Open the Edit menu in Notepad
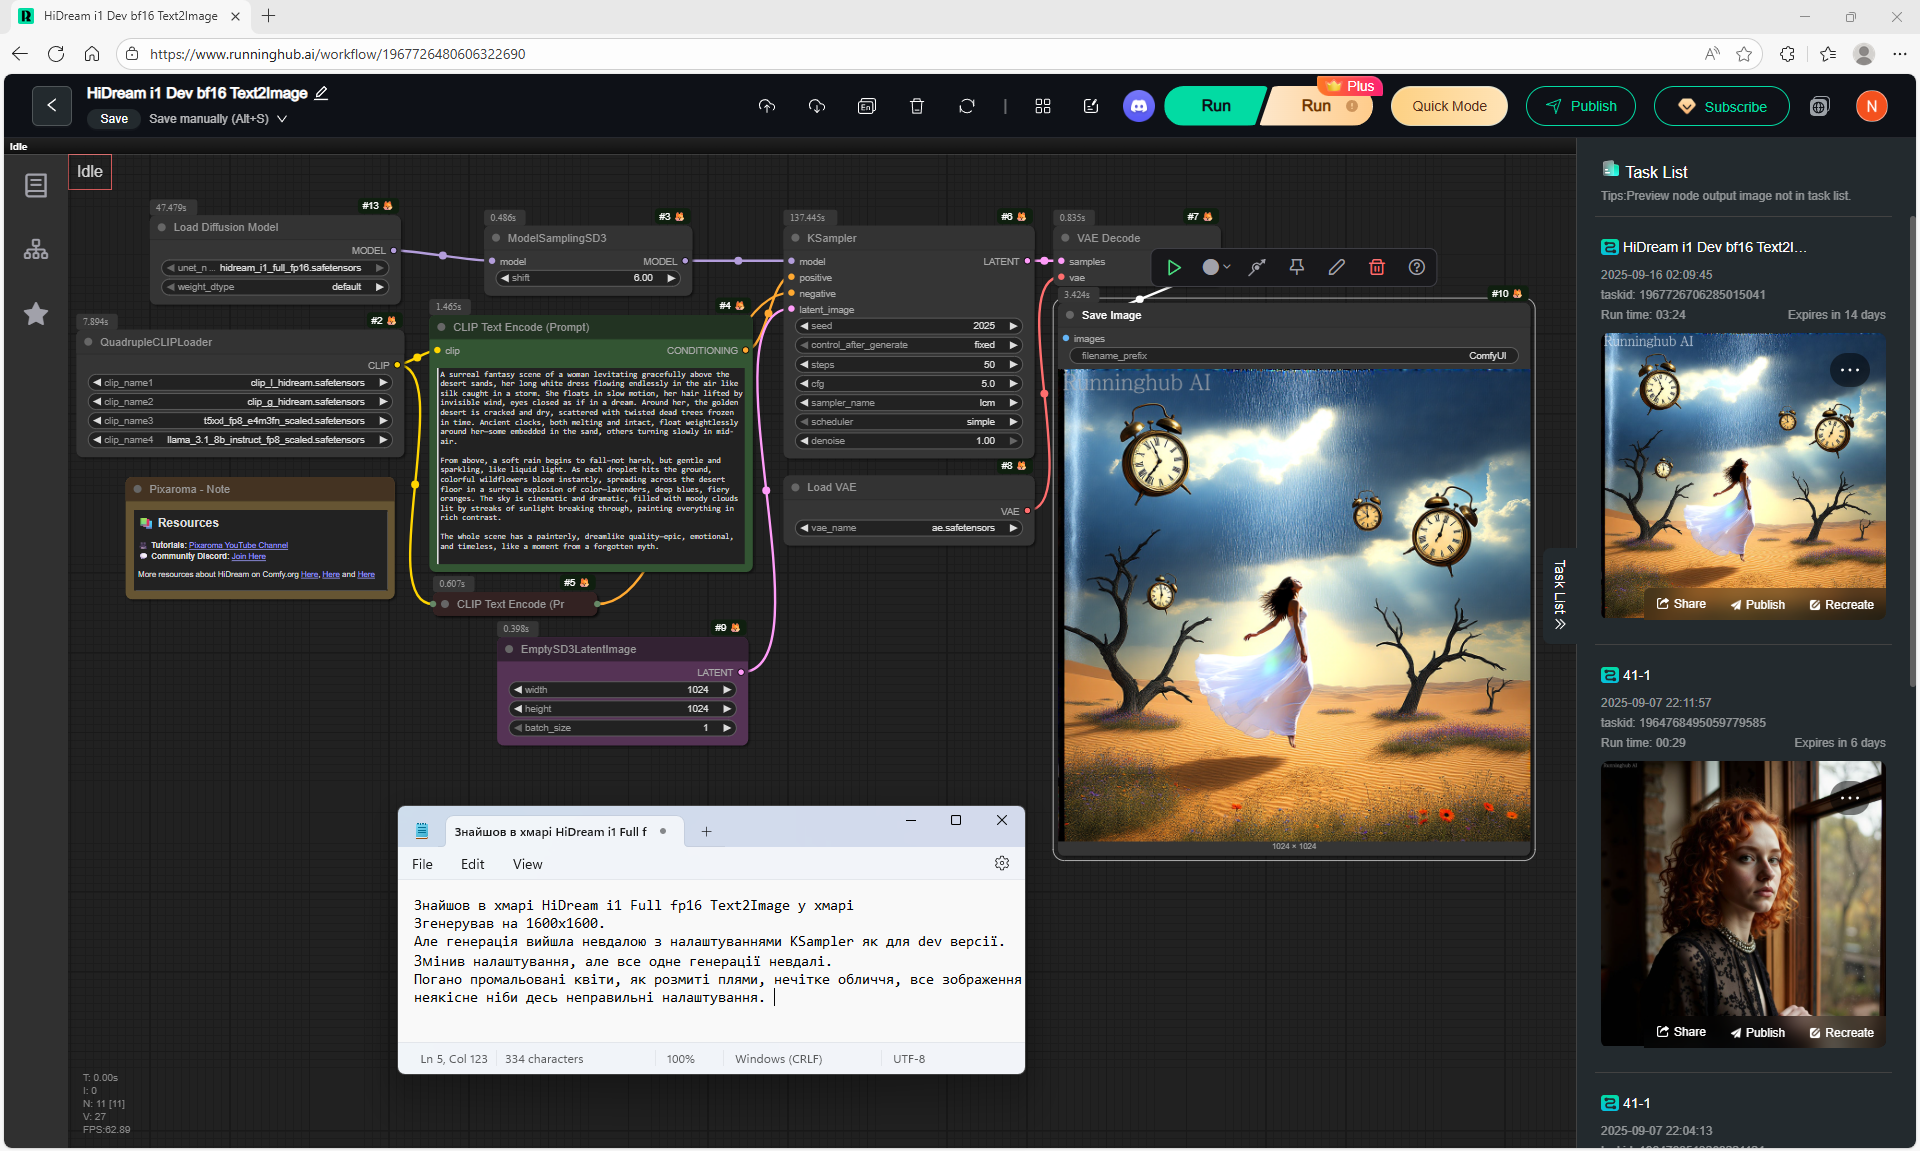 pos(472,864)
